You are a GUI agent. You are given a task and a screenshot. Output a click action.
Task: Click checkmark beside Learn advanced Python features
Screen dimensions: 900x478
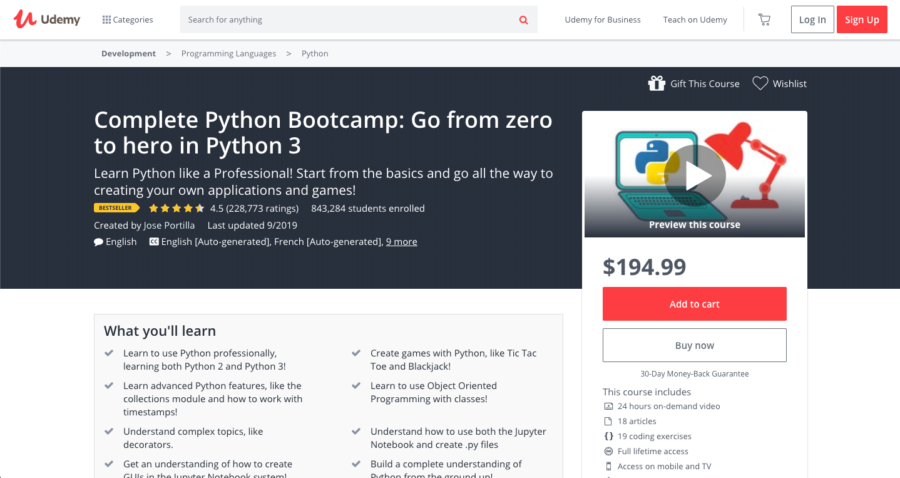109,386
